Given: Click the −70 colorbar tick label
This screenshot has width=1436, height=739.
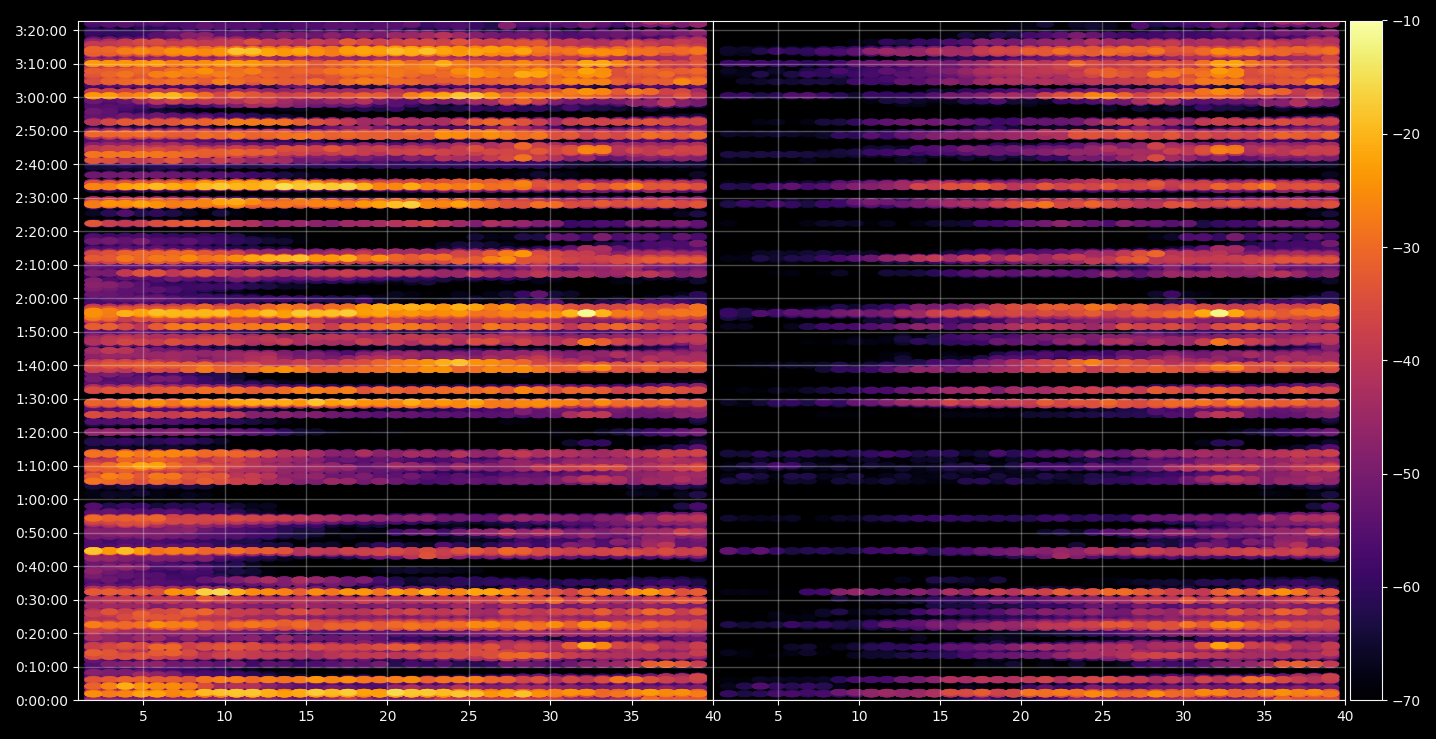Looking at the screenshot, I should tap(1404, 701).
